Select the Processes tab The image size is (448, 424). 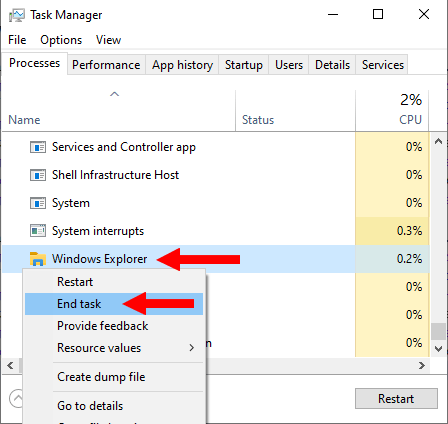[34, 63]
